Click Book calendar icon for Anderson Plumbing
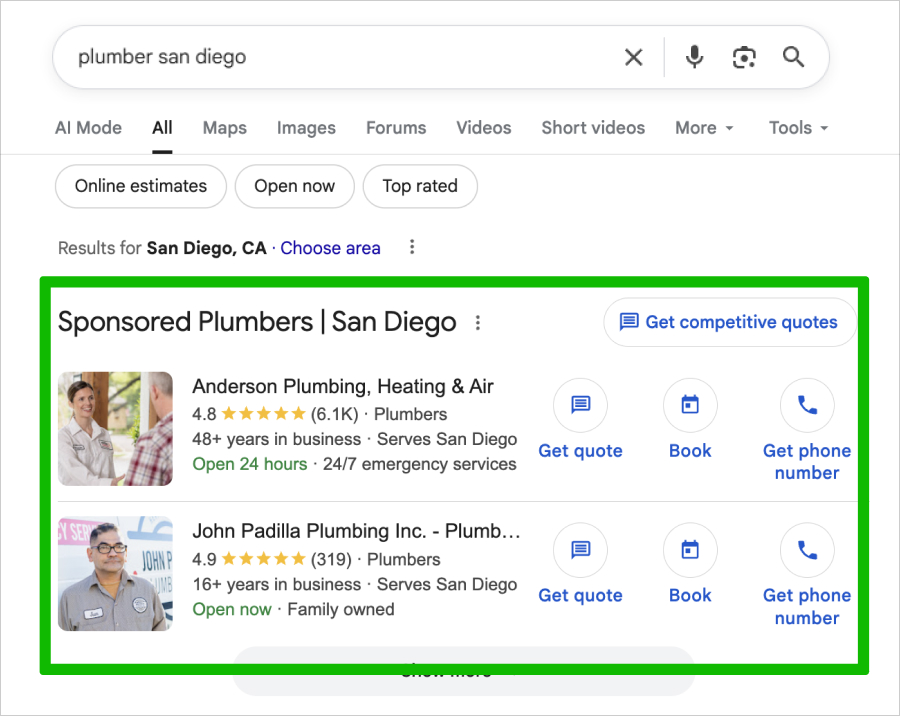The height and width of the screenshot is (716, 900). [690, 405]
